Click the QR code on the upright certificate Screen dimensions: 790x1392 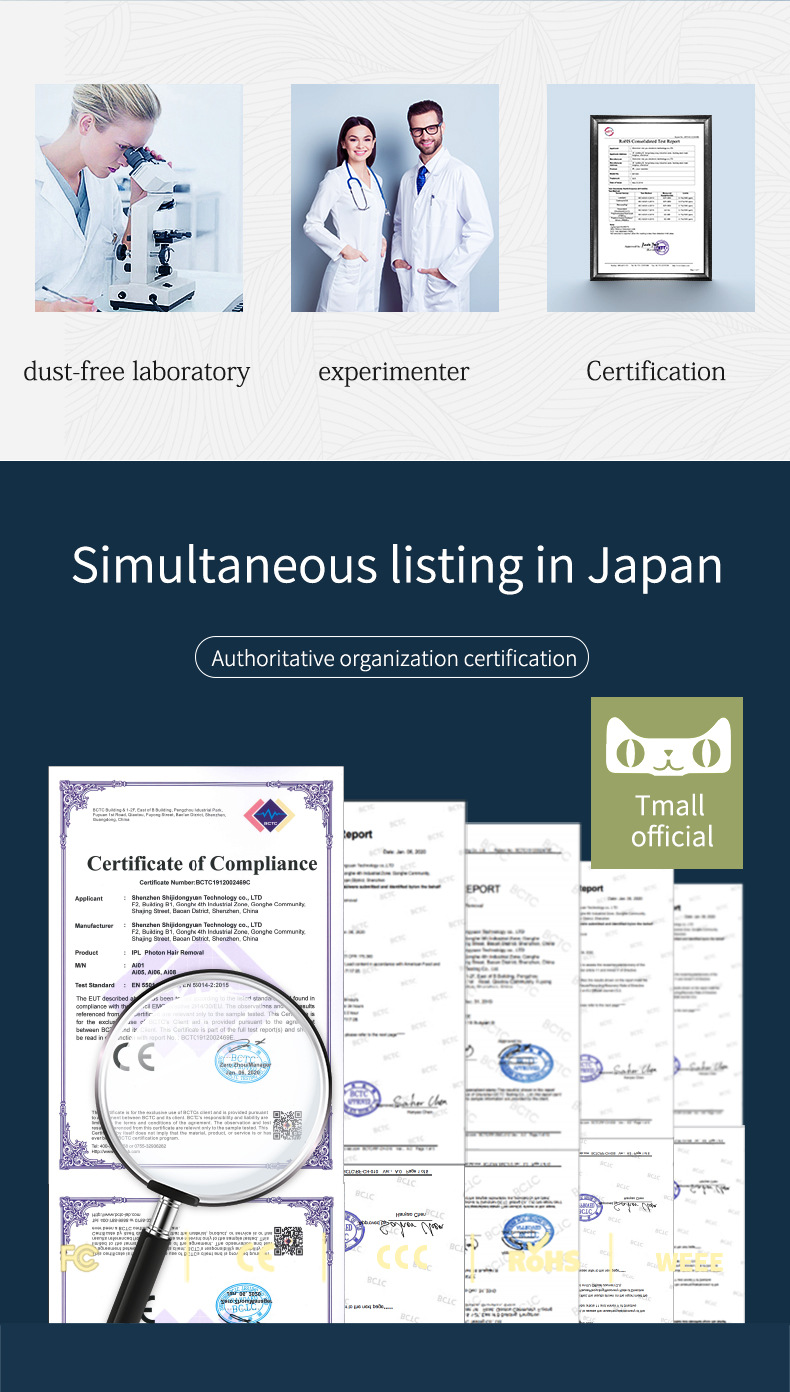point(287,1127)
